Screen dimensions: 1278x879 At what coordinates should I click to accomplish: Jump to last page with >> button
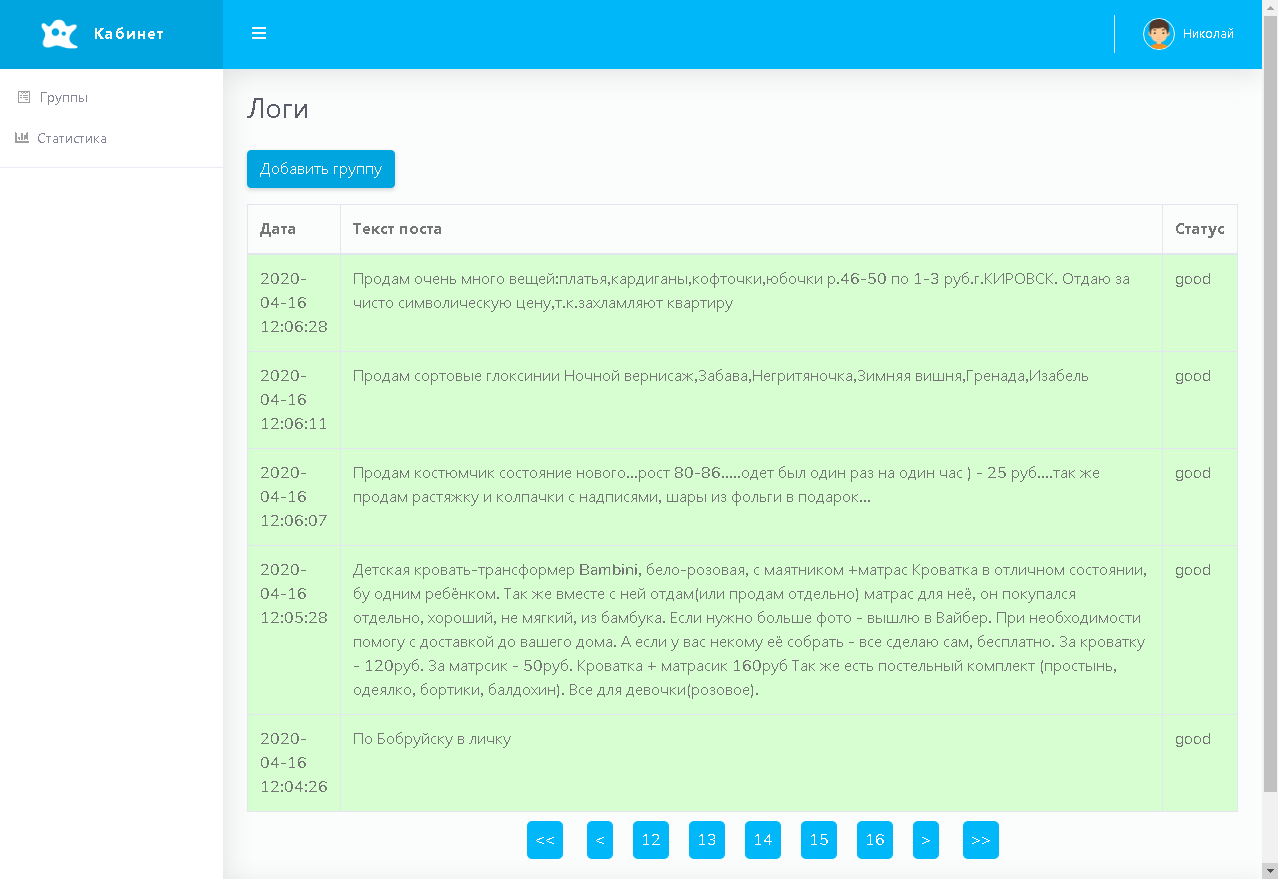(981, 840)
